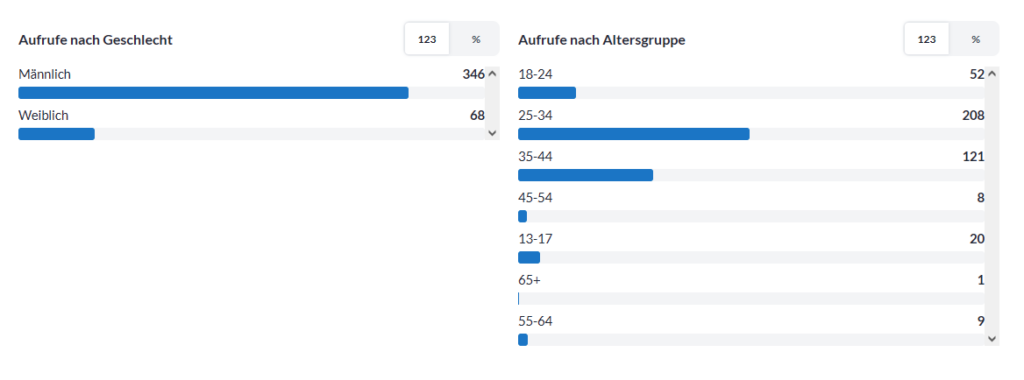Click the age group vertical scrollbar track

pyautogui.click(x=992, y=206)
